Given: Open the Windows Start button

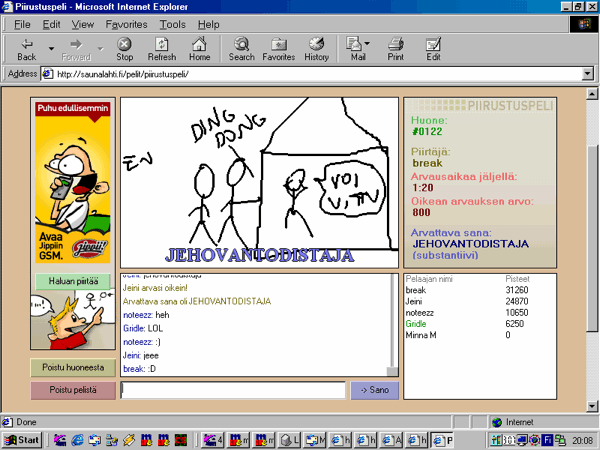Looking at the screenshot, I should [x=22, y=439].
